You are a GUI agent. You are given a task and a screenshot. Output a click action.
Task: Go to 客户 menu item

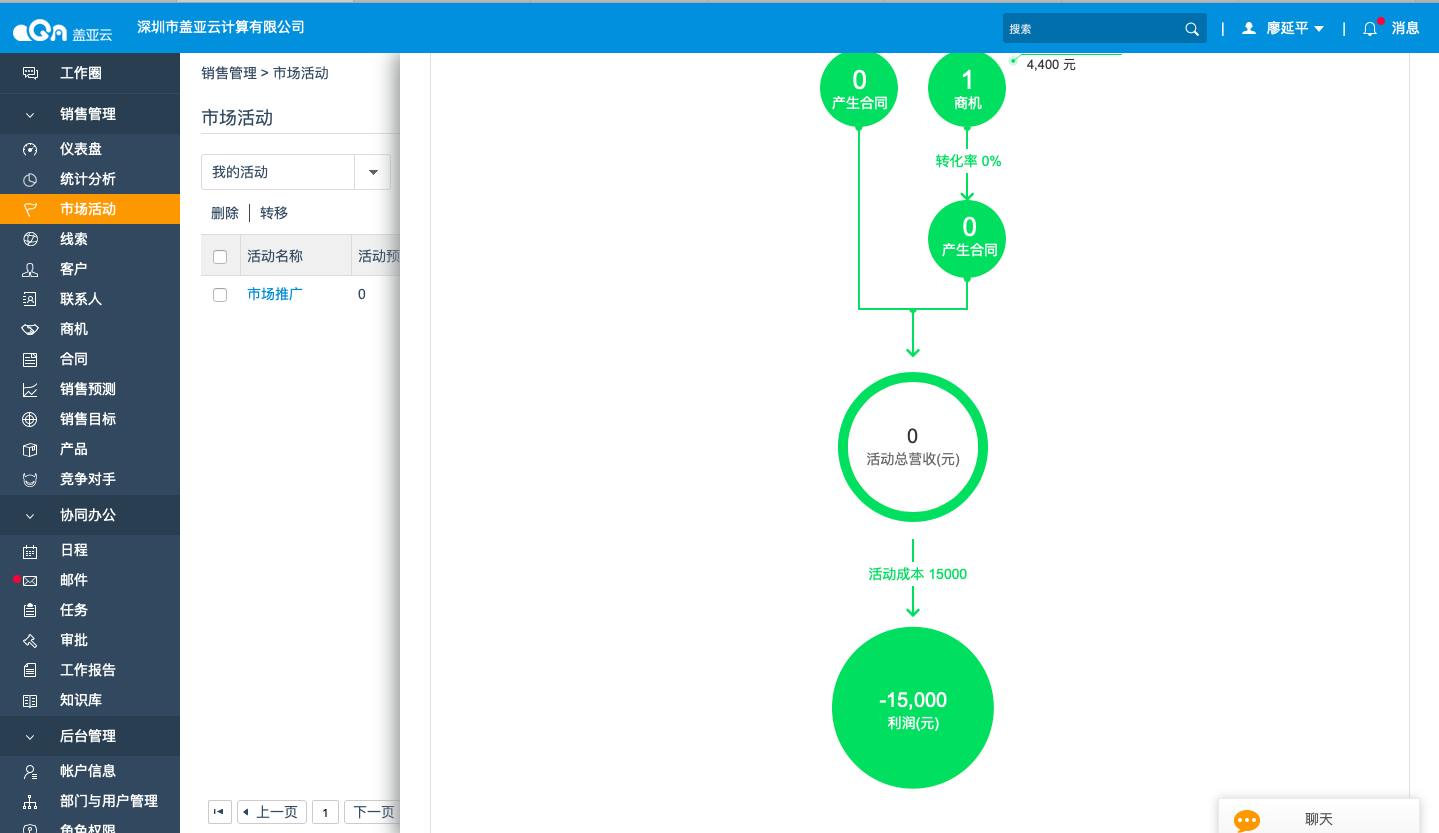click(x=74, y=269)
